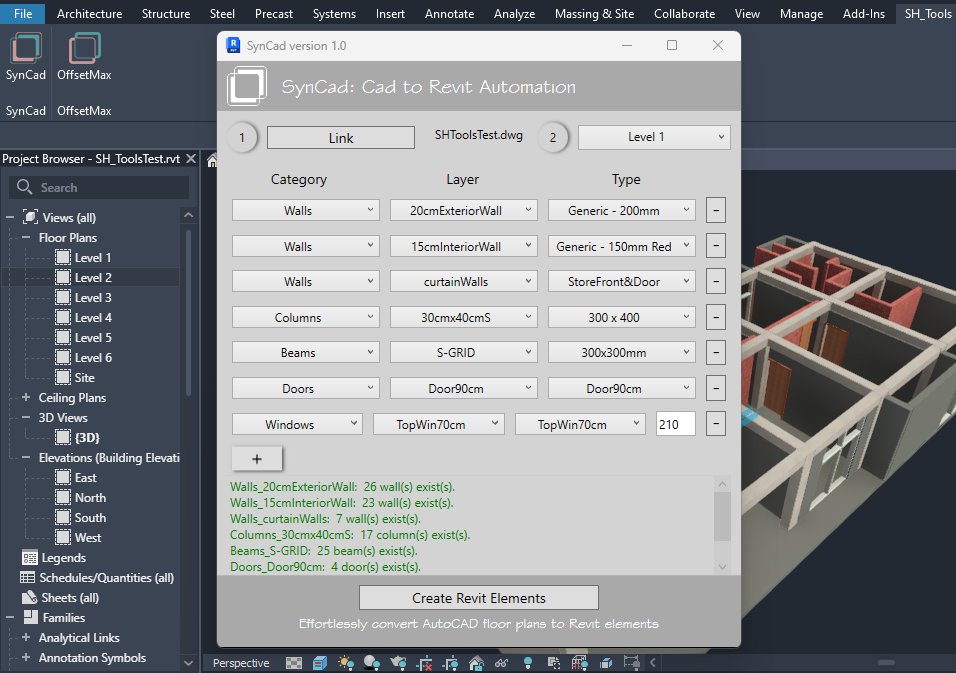The image size is (956, 673).
Task: Click the search magnifier icon in Project Browser
Action: pos(24,187)
